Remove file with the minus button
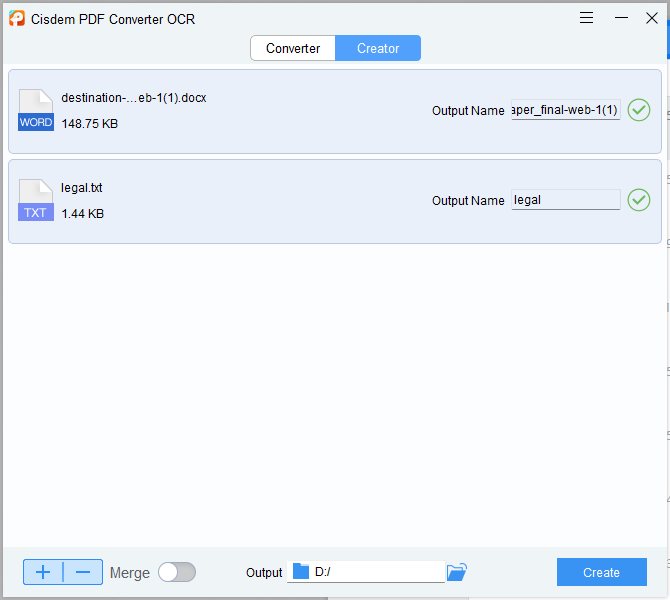The image size is (670, 600). (83, 572)
